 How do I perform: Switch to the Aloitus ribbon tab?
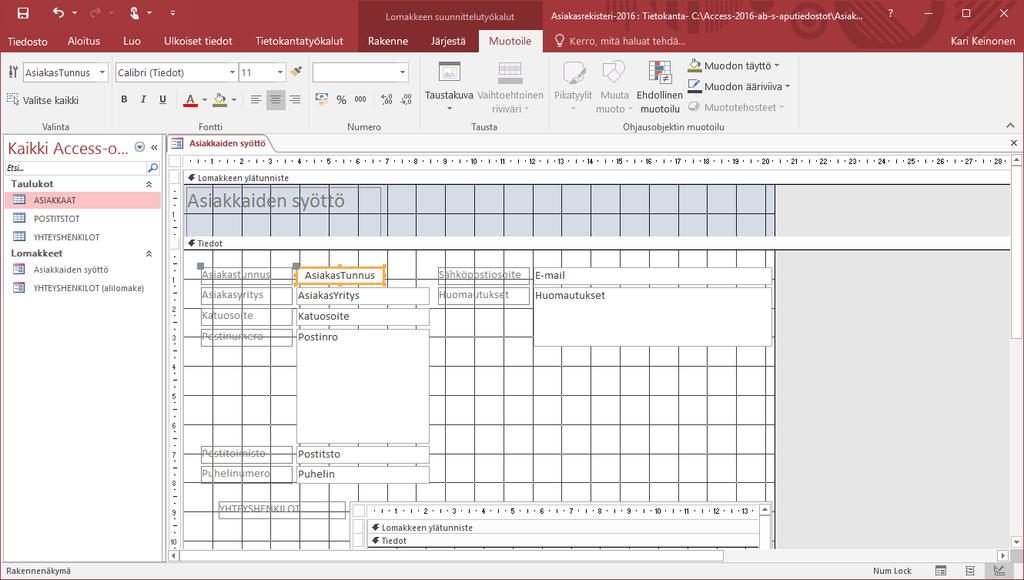pyautogui.click(x=84, y=41)
